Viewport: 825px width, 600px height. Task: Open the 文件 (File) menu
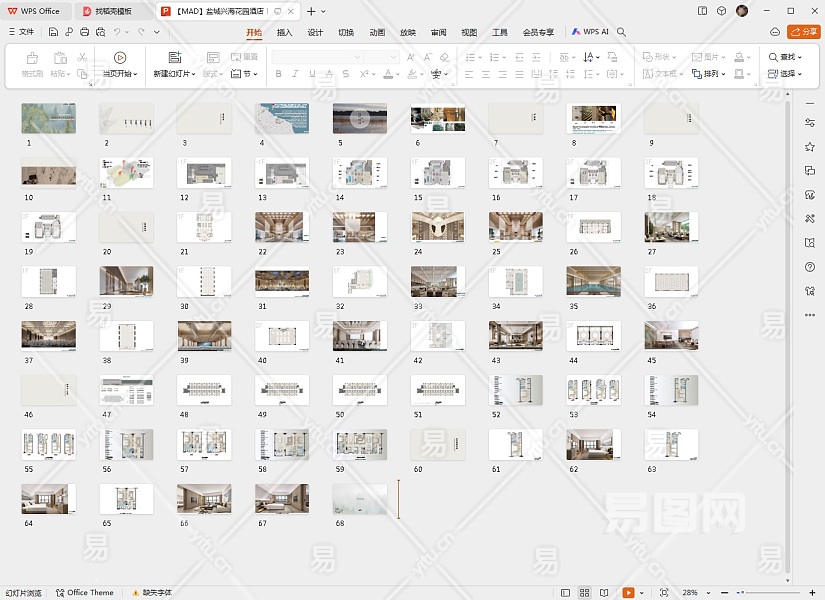click(20, 32)
